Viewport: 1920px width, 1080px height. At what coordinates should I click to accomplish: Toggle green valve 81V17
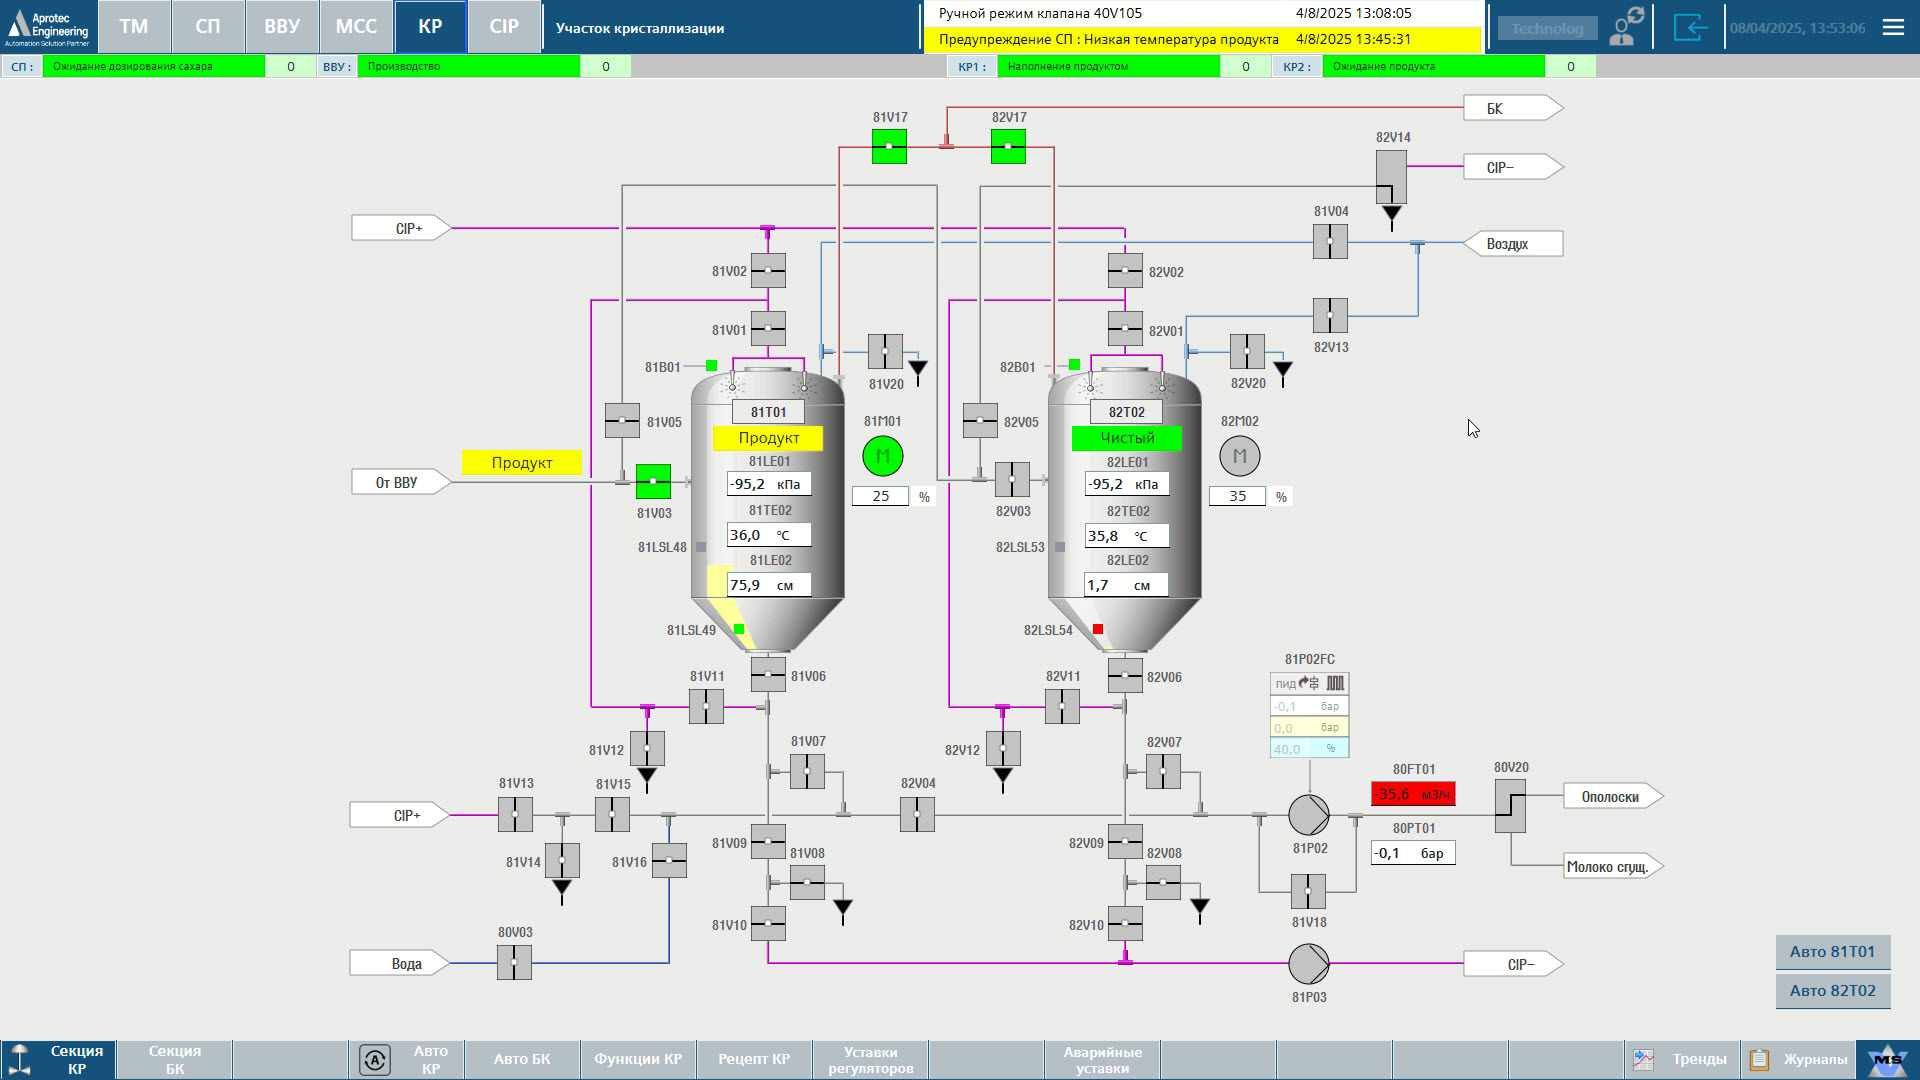click(888, 147)
